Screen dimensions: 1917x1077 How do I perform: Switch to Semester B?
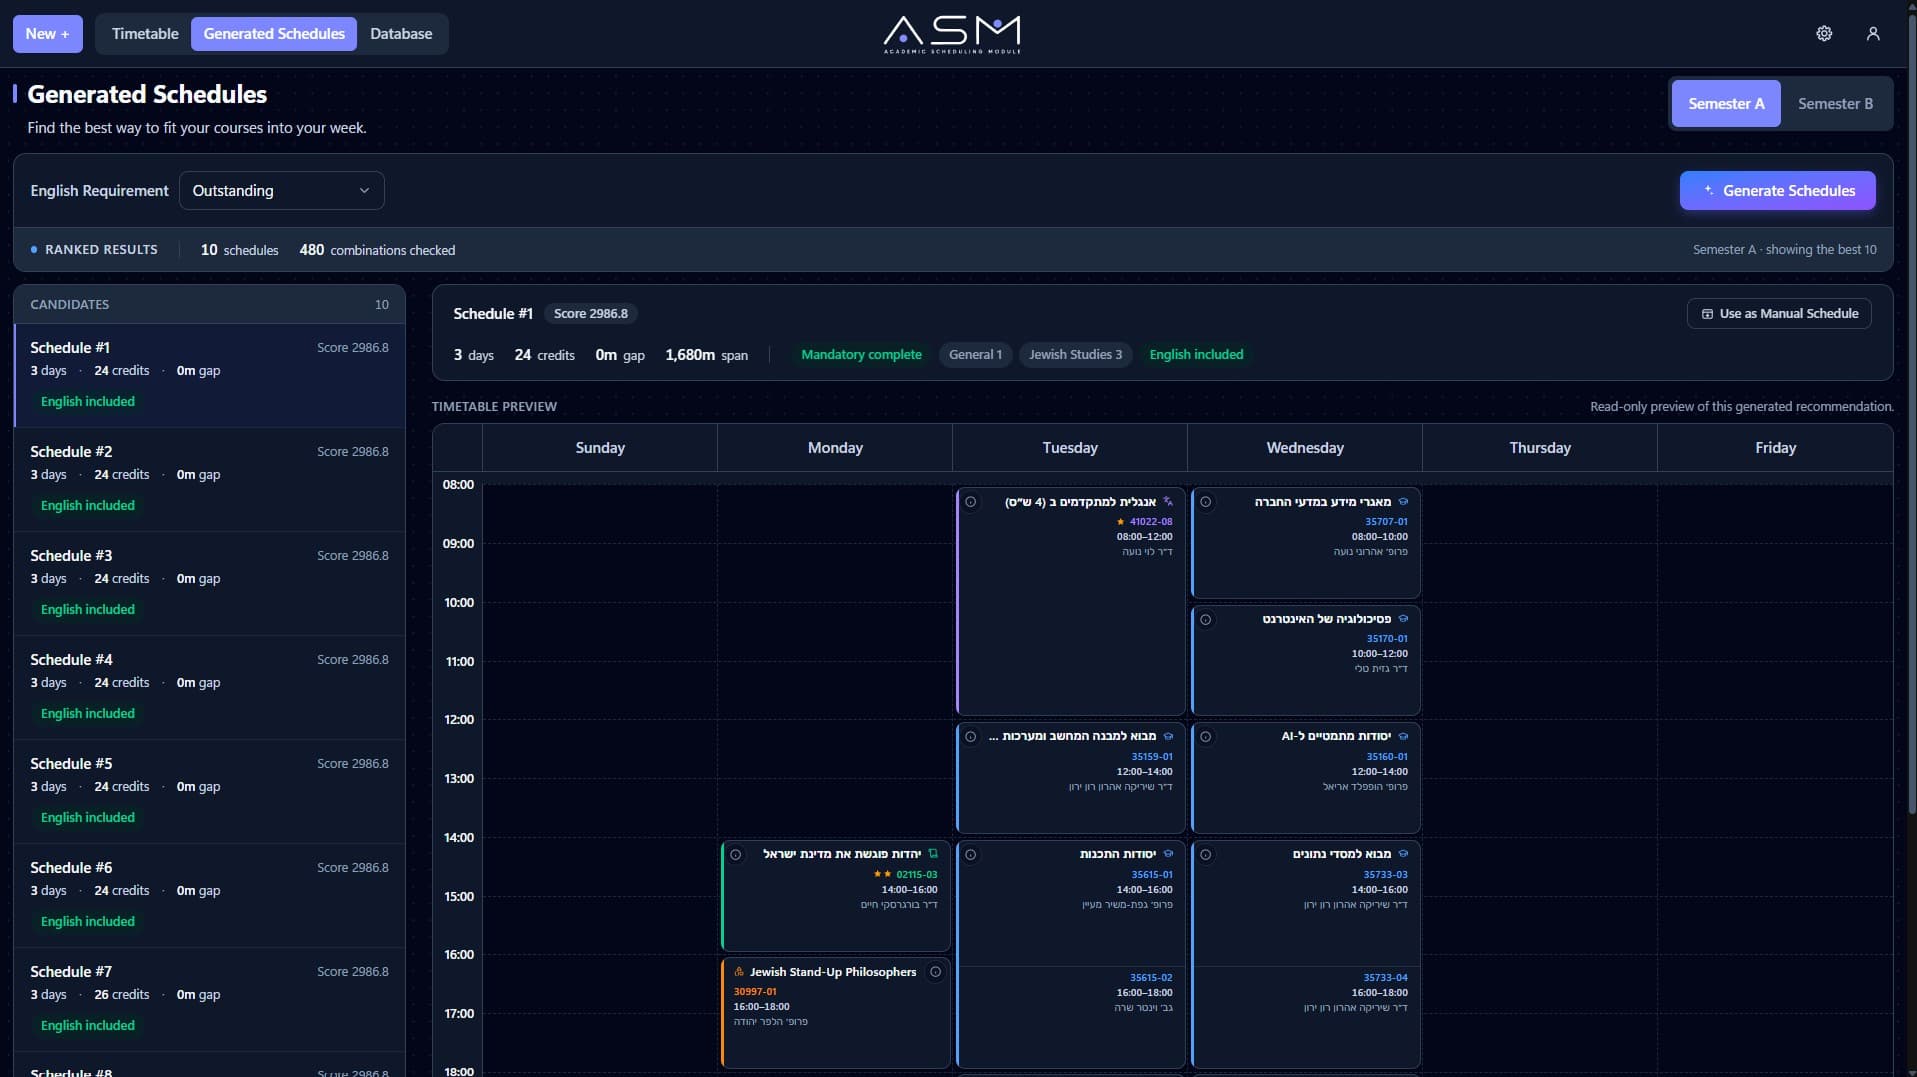coord(1835,104)
